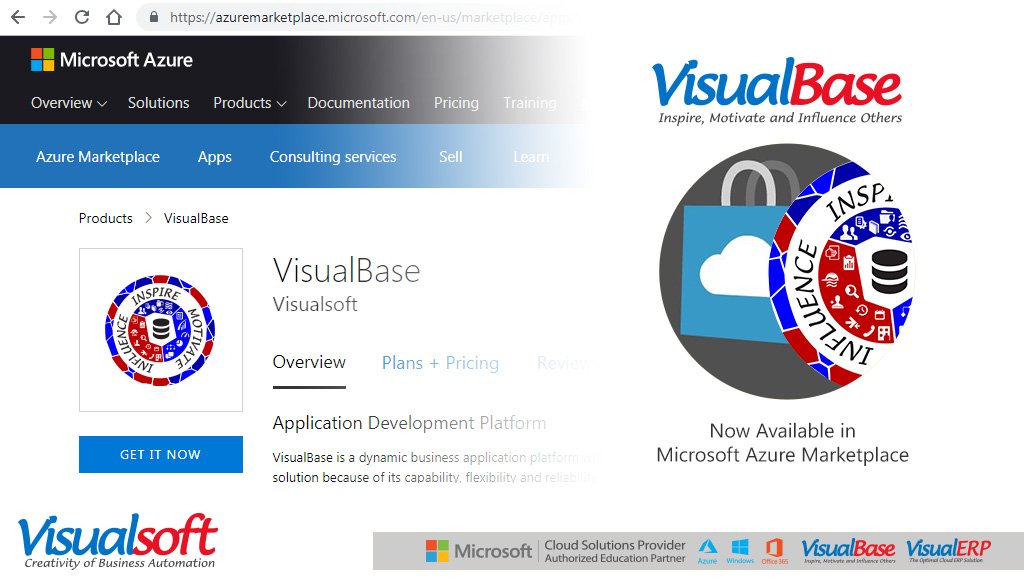This screenshot has height=583, width=1024.
Task: Click the Visualsoft logo at bottom left
Action: click(x=118, y=541)
